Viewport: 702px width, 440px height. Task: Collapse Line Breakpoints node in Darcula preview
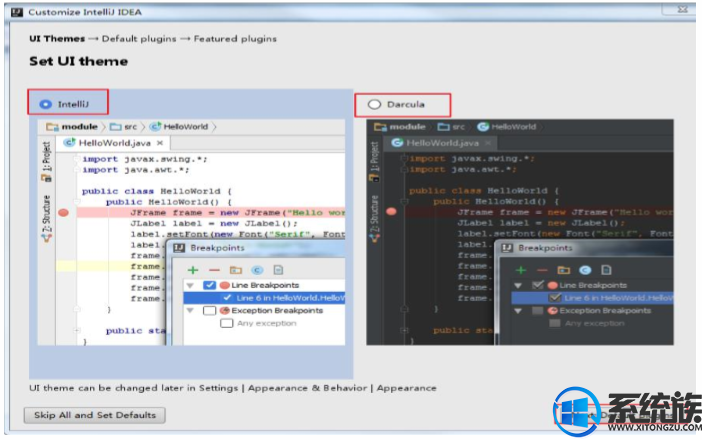[518, 285]
